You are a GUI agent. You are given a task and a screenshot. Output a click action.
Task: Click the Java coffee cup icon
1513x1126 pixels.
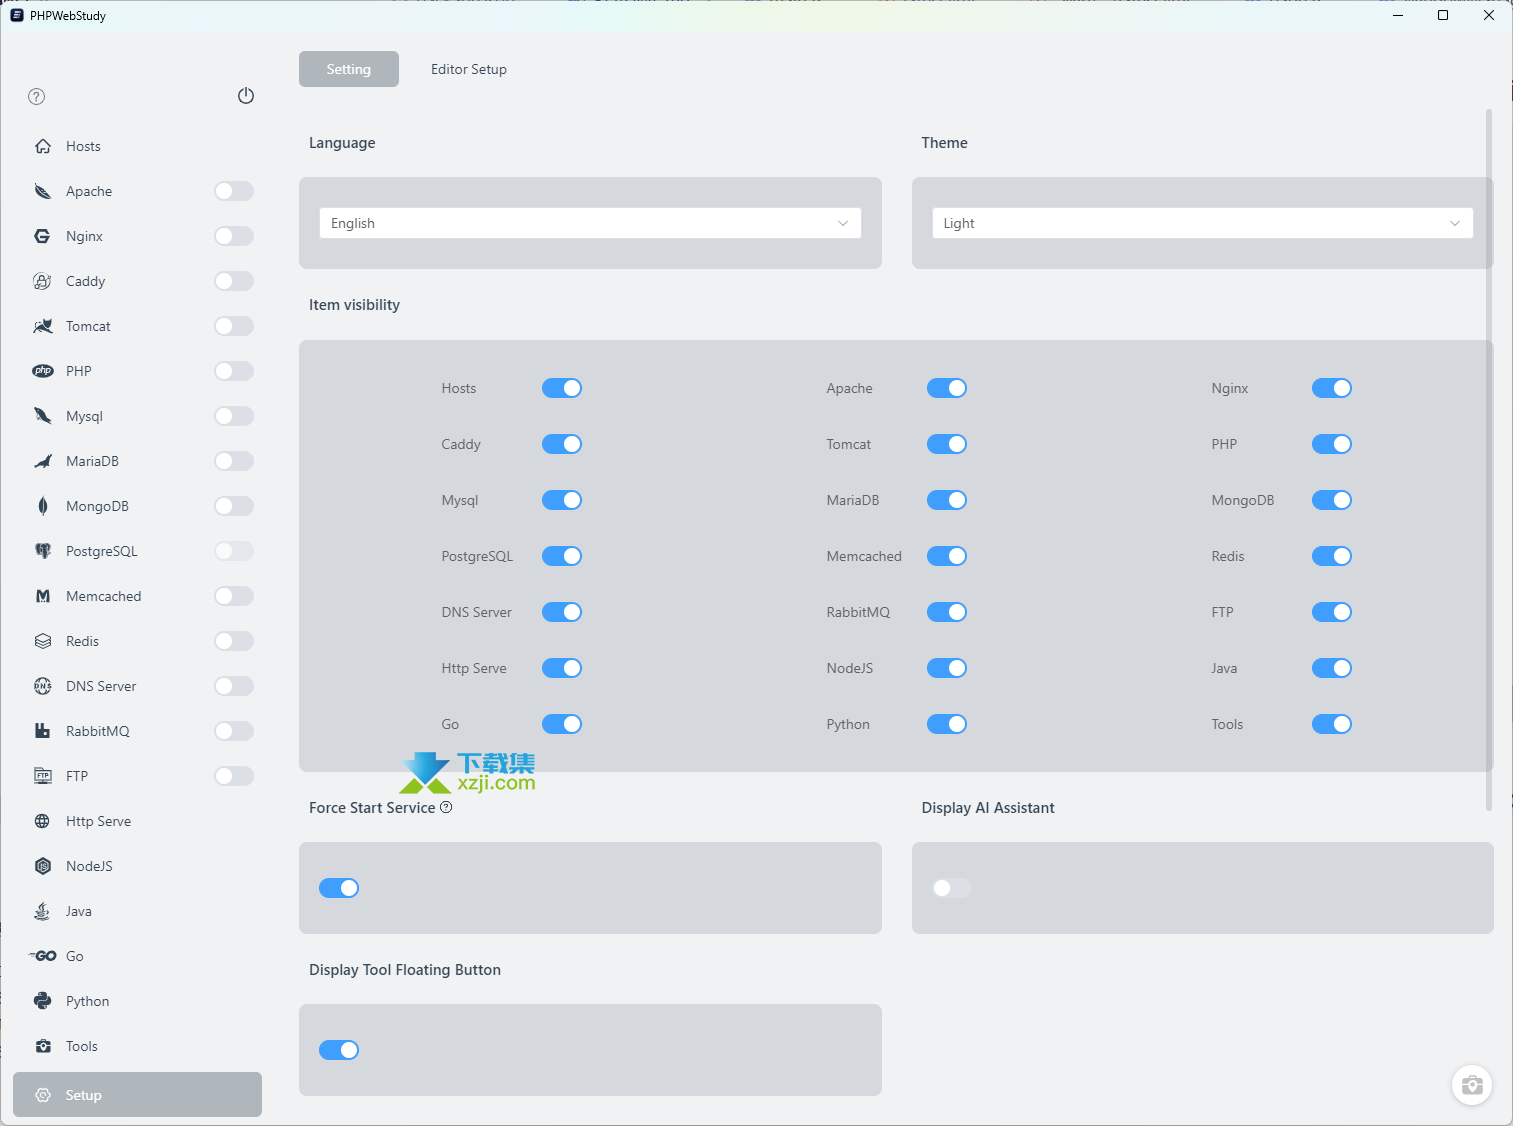pos(43,911)
